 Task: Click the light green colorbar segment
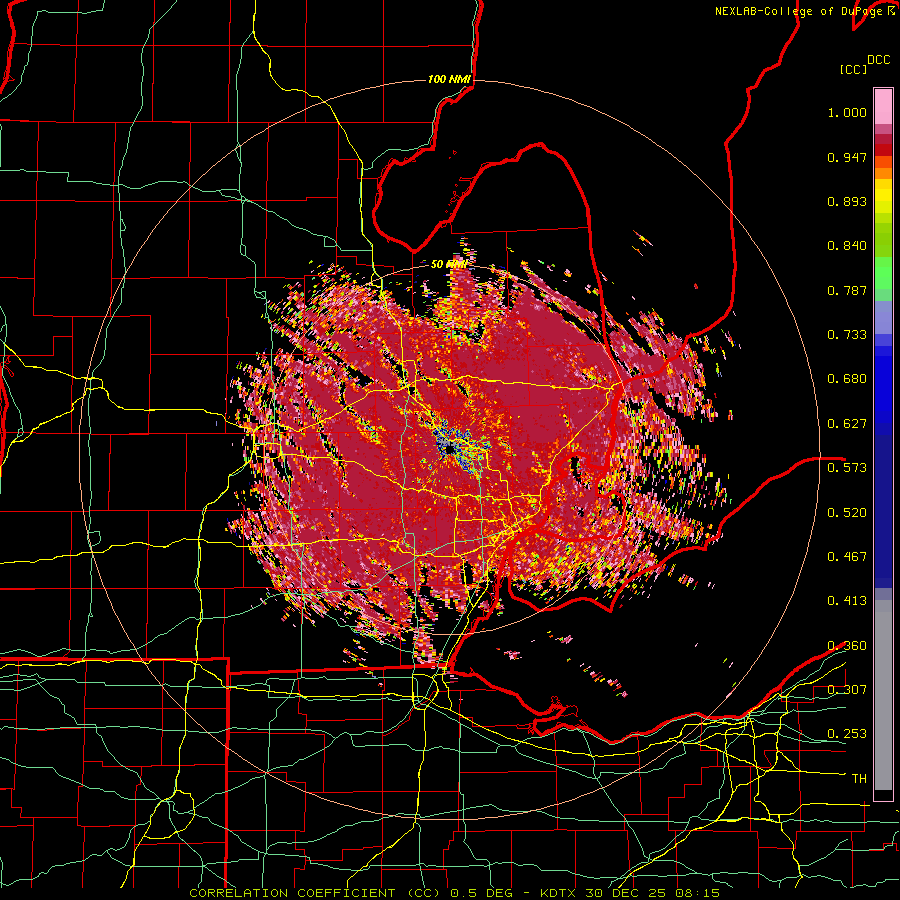883,273
